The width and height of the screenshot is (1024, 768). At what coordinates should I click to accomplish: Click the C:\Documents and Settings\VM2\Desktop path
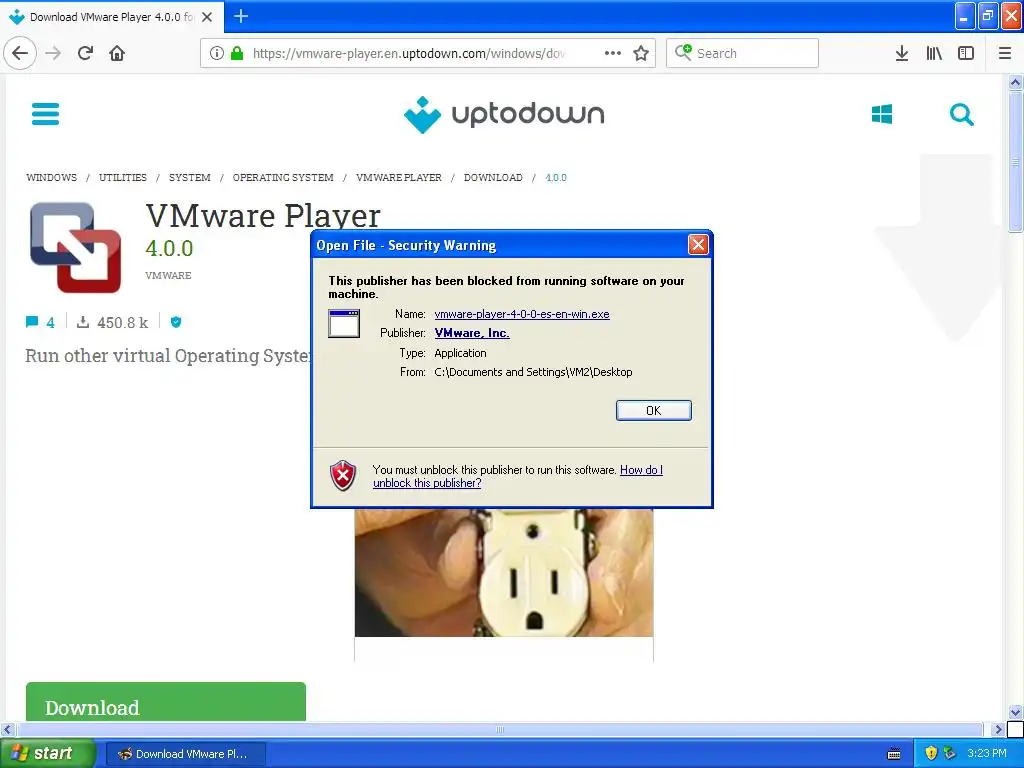pyautogui.click(x=533, y=372)
